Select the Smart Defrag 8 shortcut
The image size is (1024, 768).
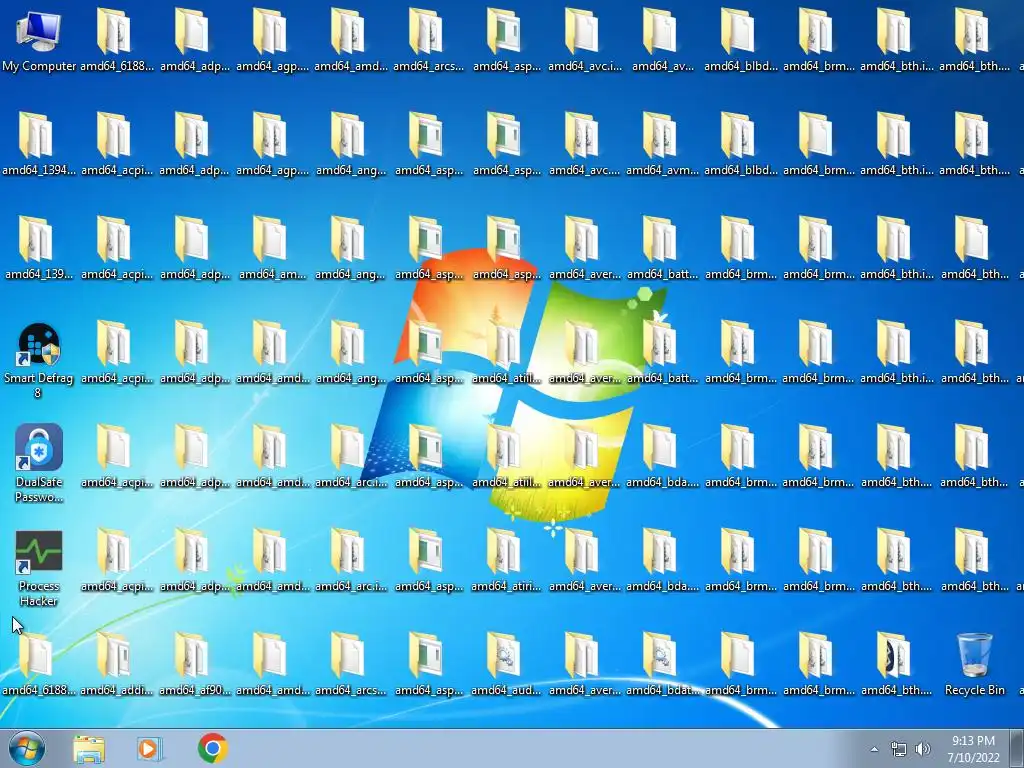[39, 360]
